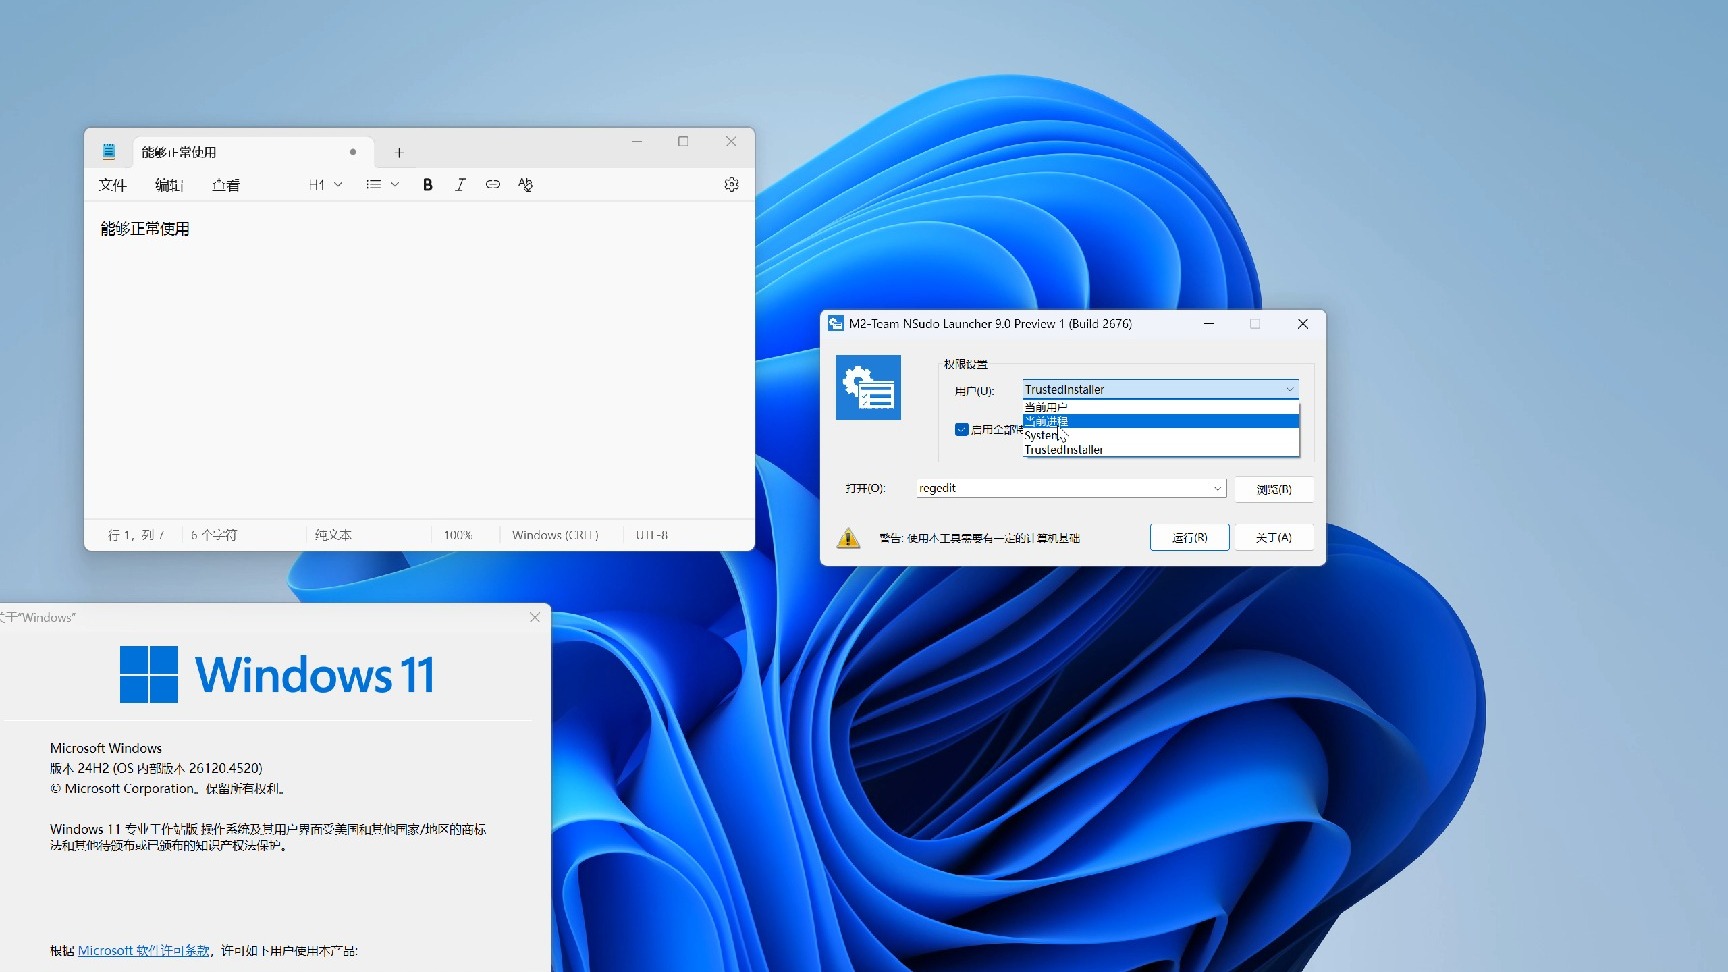Image resolution: width=1728 pixels, height=972 pixels.
Task: Choose System from the user list
Action: (x=1160, y=435)
